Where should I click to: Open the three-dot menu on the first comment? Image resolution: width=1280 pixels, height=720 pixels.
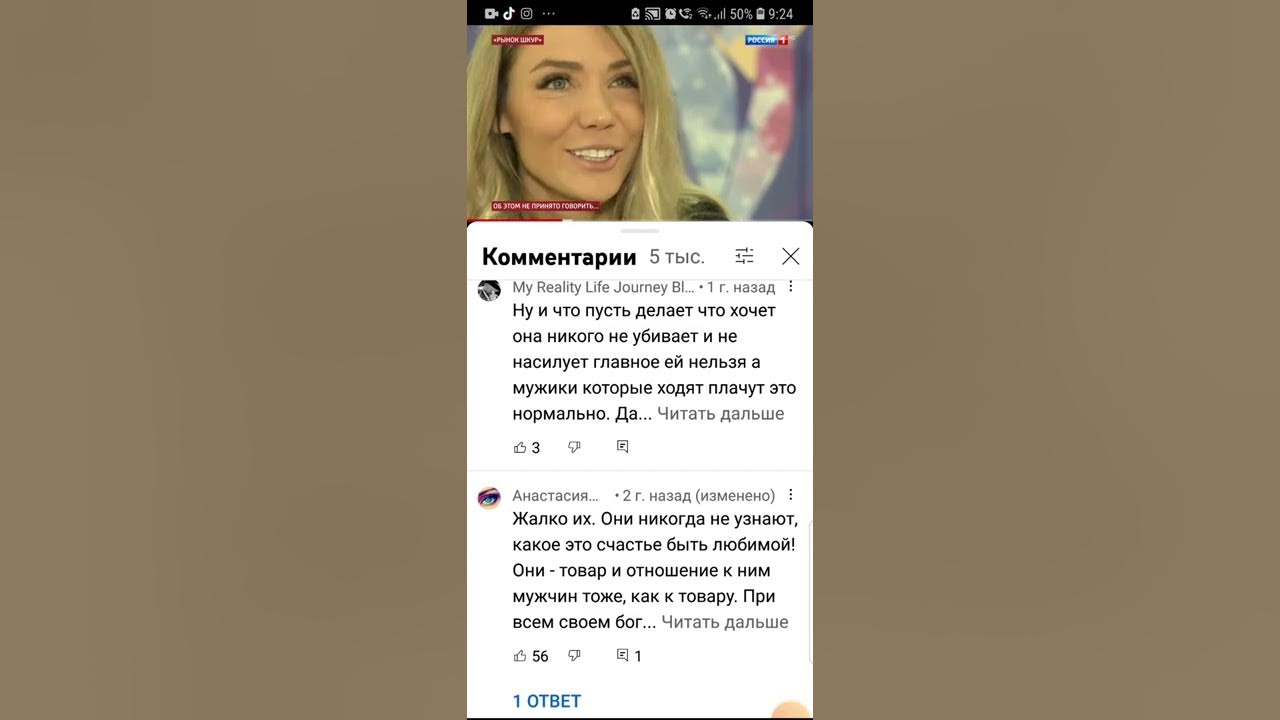[791, 287]
